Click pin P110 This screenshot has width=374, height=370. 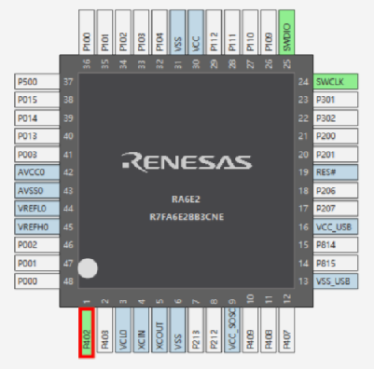pos(250,32)
